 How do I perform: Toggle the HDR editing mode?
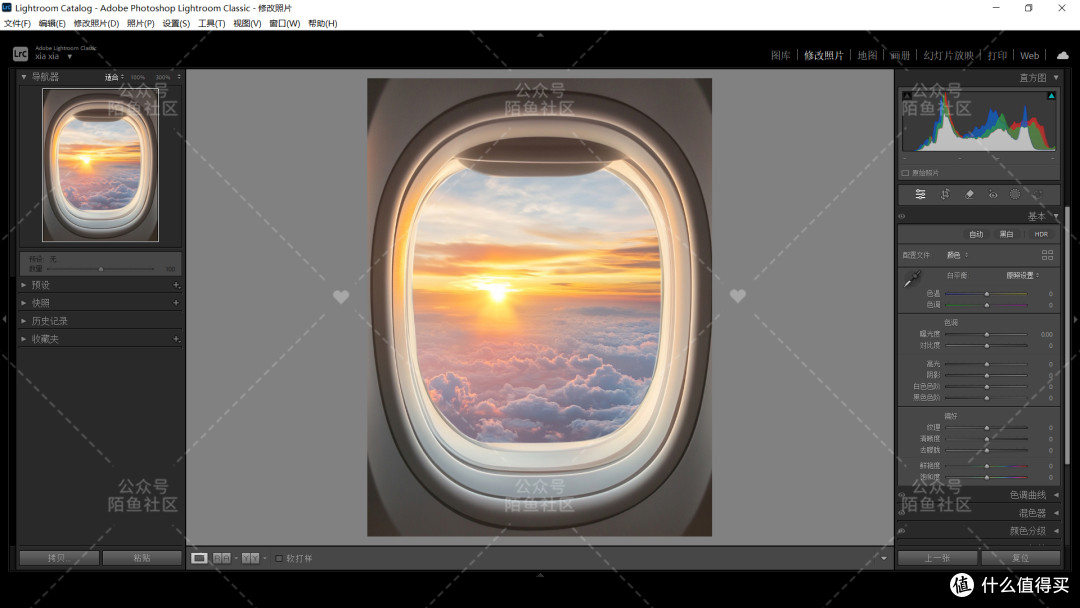[x=1041, y=234]
